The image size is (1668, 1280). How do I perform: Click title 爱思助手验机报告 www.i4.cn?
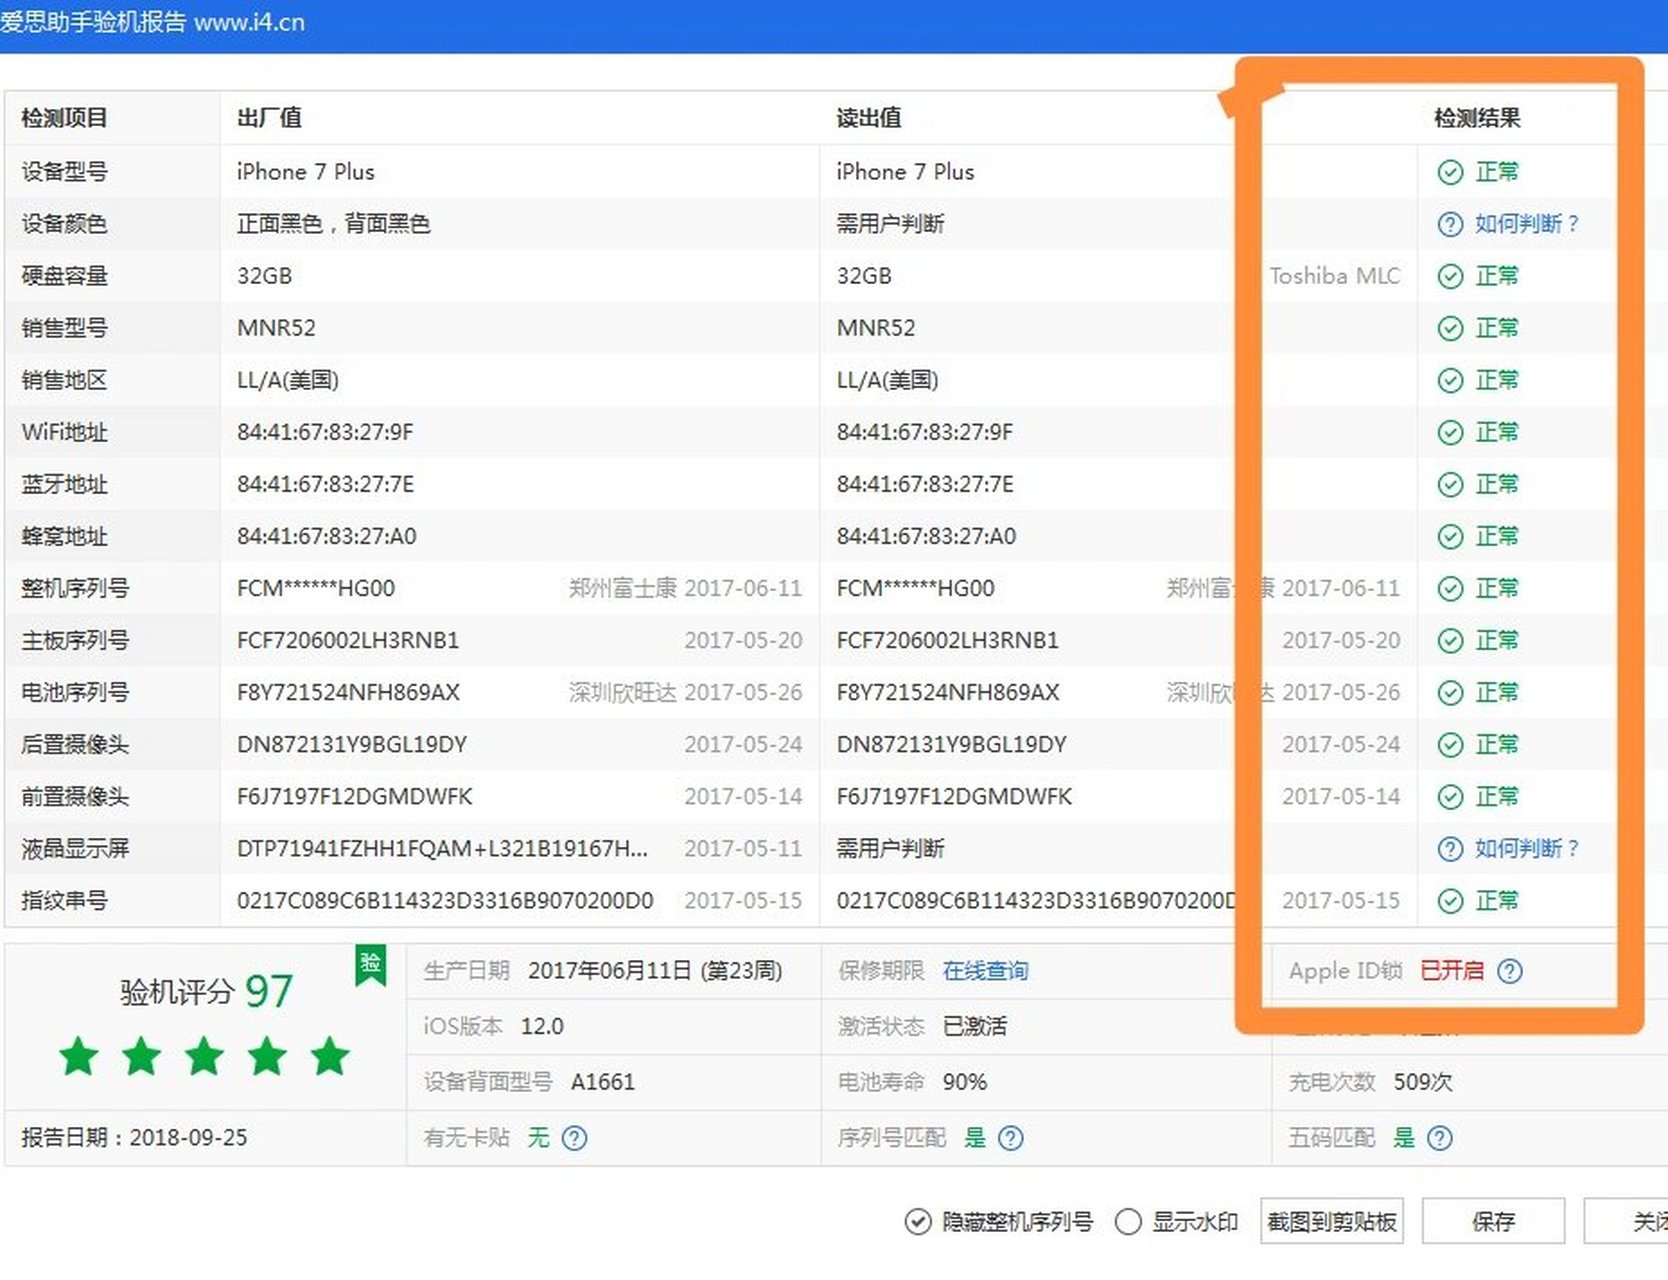[x=152, y=22]
